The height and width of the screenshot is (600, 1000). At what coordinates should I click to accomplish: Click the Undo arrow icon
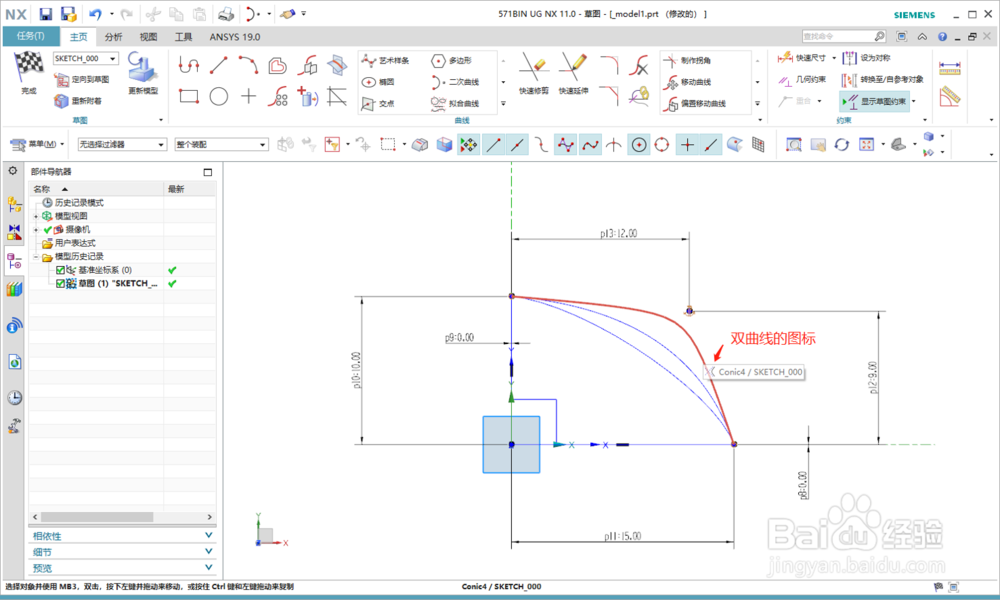pos(95,14)
